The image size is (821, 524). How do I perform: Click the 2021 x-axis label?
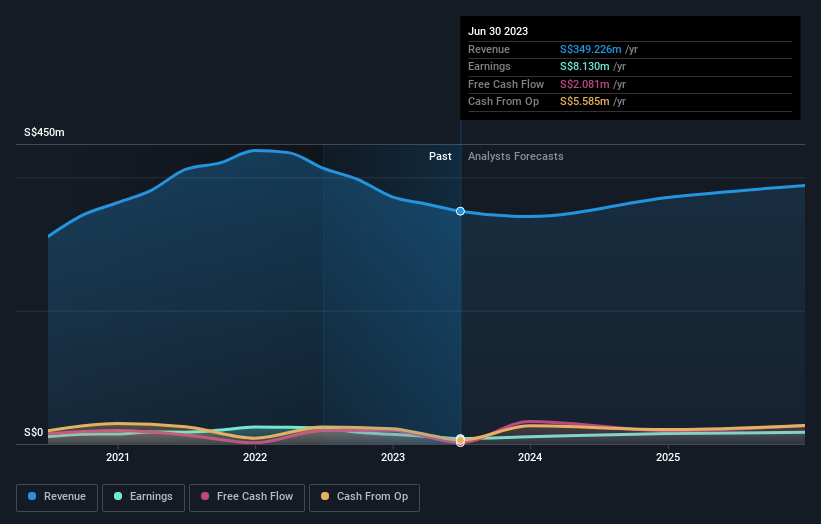click(x=117, y=457)
